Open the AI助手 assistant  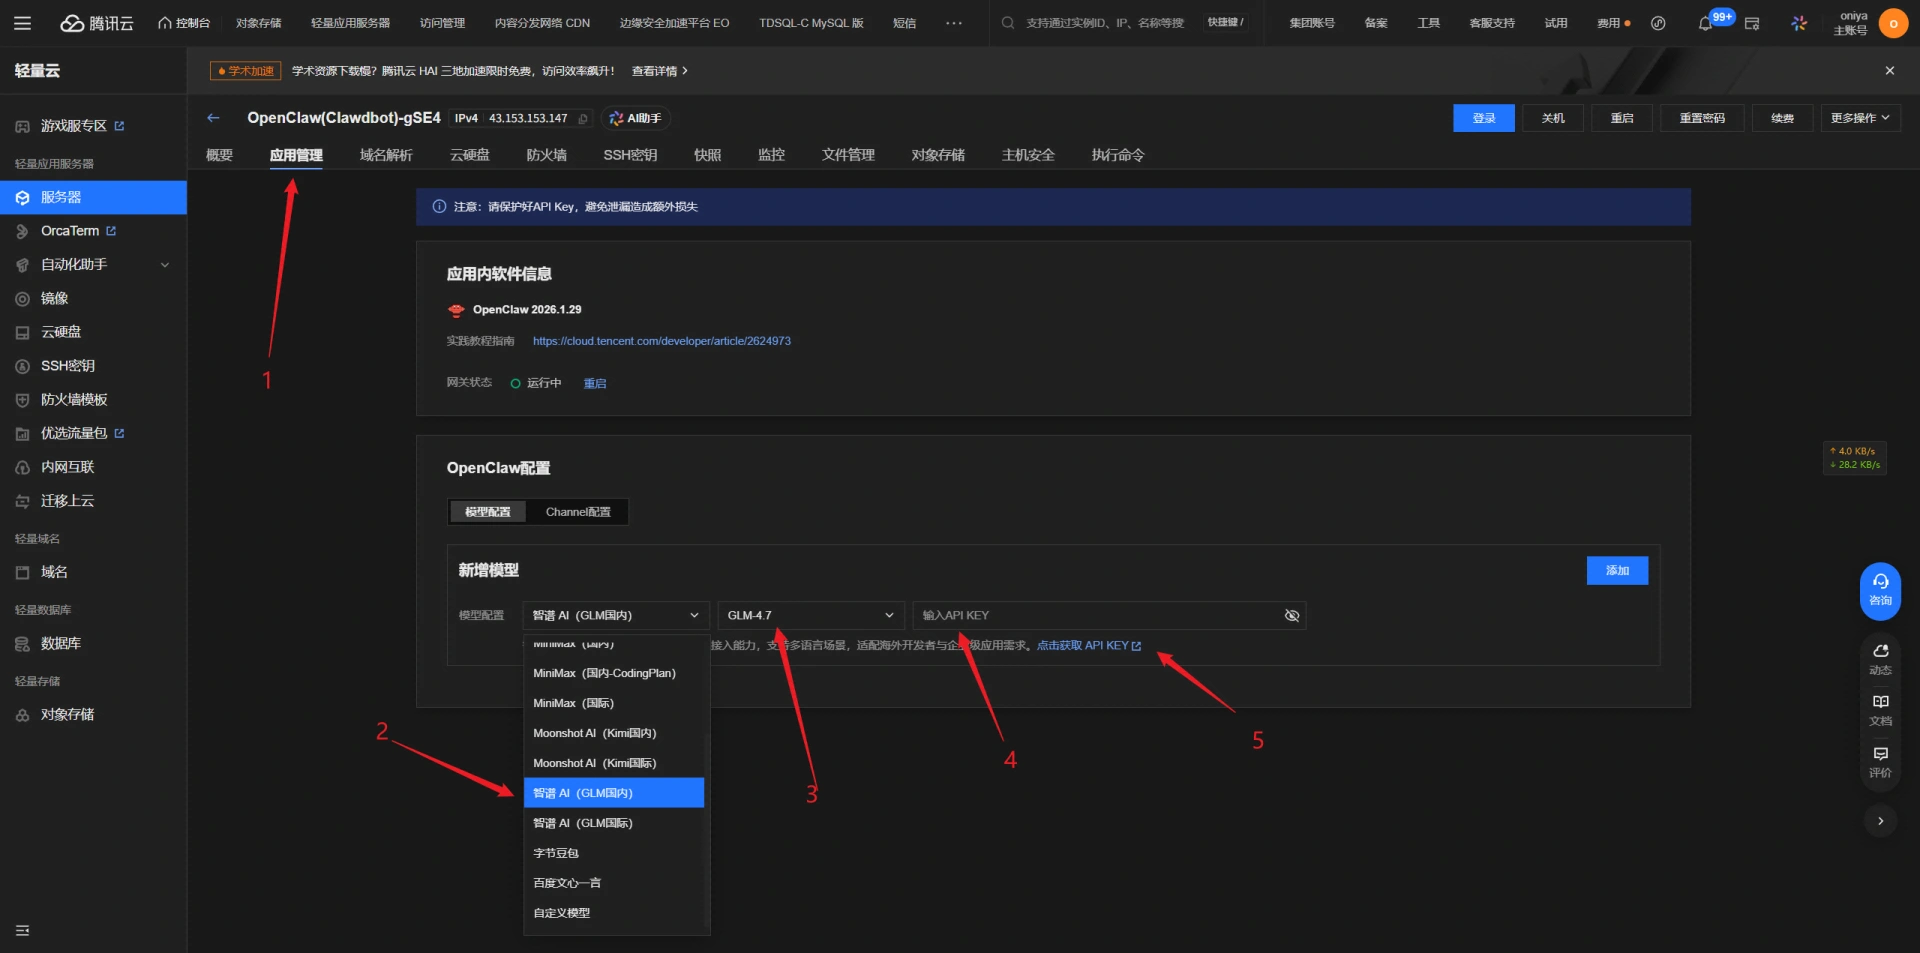pos(636,118)
